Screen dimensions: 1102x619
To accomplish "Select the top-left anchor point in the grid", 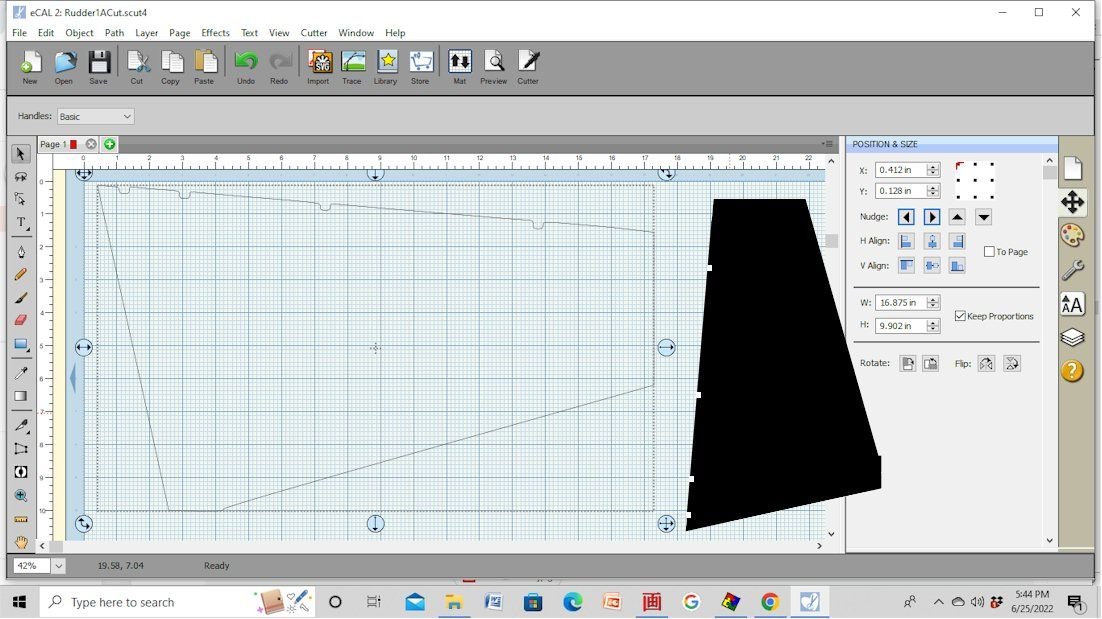I will pyautogui.click(x=959, y=165).
